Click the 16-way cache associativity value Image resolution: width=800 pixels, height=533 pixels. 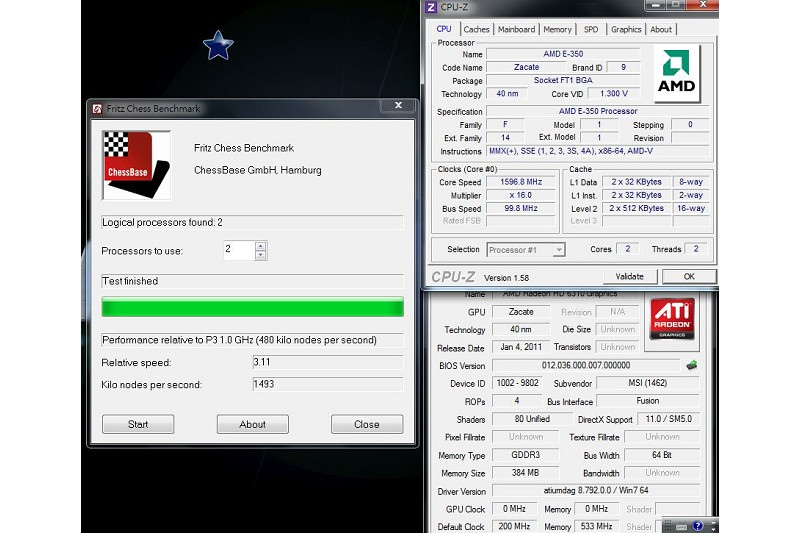pyautogui.click(x=691, y=209)
